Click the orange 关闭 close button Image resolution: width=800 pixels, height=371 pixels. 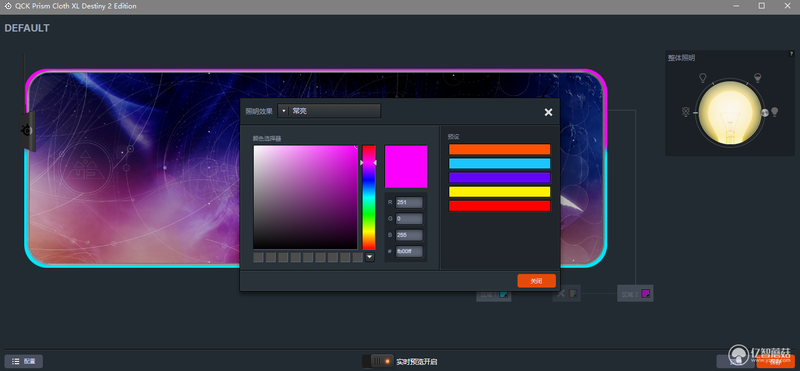click(536, 281)
